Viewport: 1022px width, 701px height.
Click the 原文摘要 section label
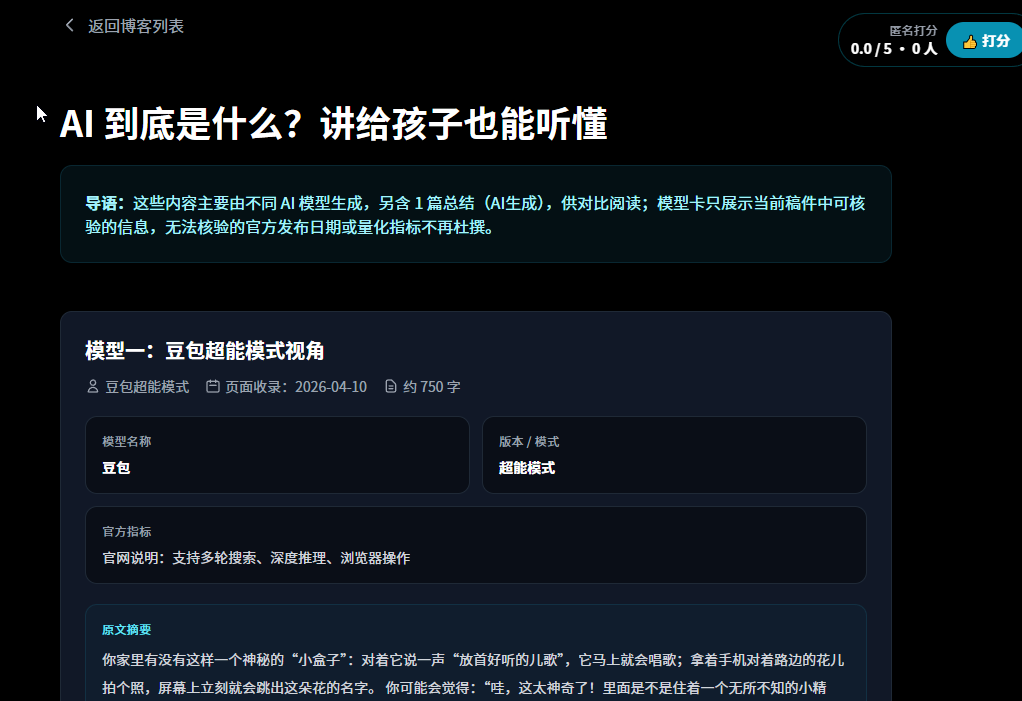(127, 630)
